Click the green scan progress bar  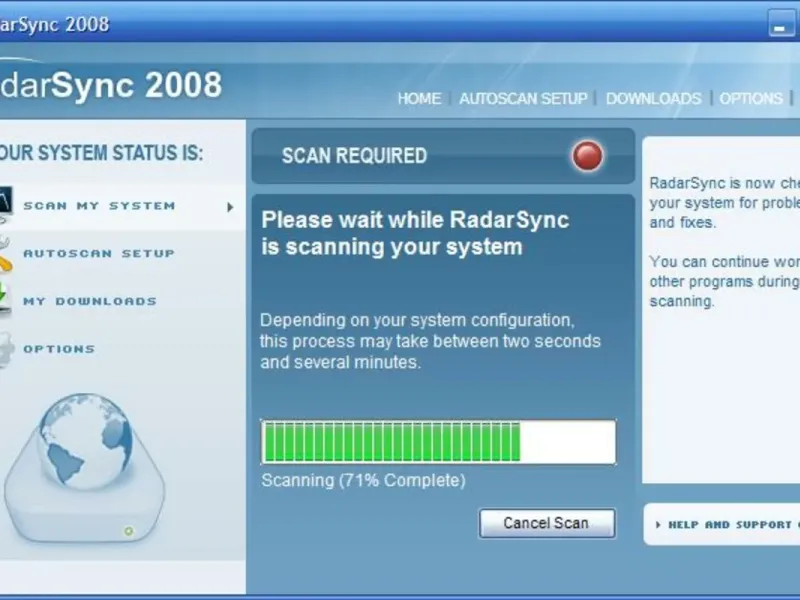(438, 442)
